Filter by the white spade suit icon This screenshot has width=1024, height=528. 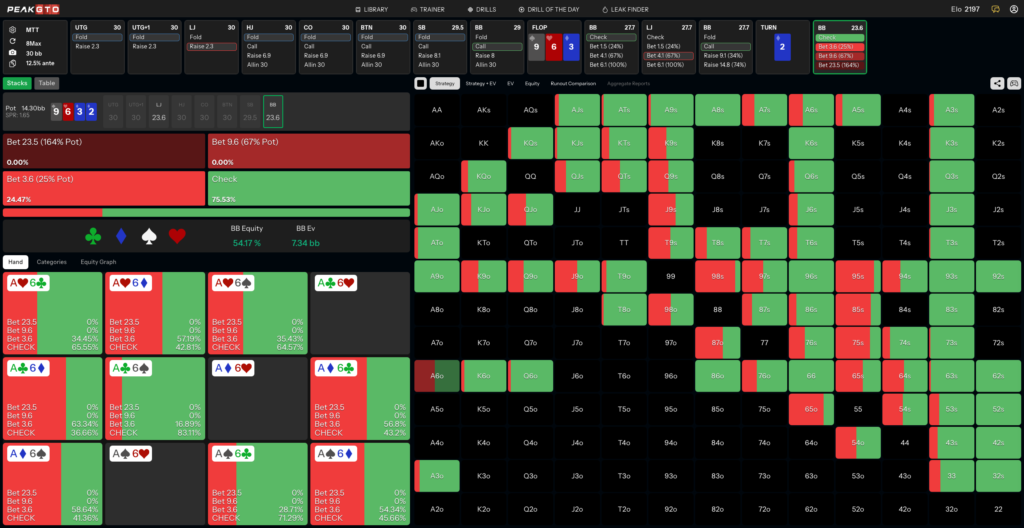[150, 236]
